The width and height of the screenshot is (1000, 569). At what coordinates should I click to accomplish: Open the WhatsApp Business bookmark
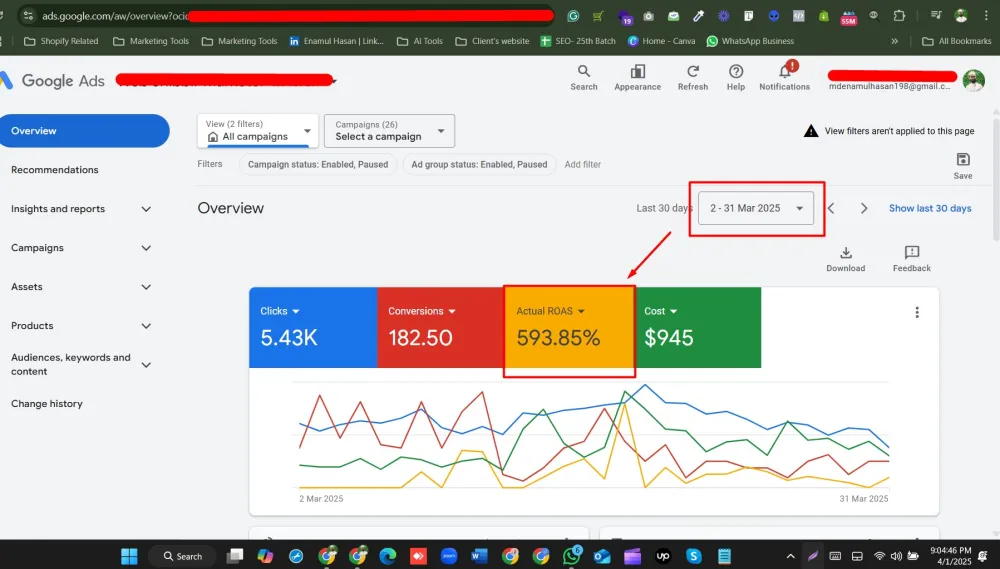pyautogui.click(x=750, y=41)
